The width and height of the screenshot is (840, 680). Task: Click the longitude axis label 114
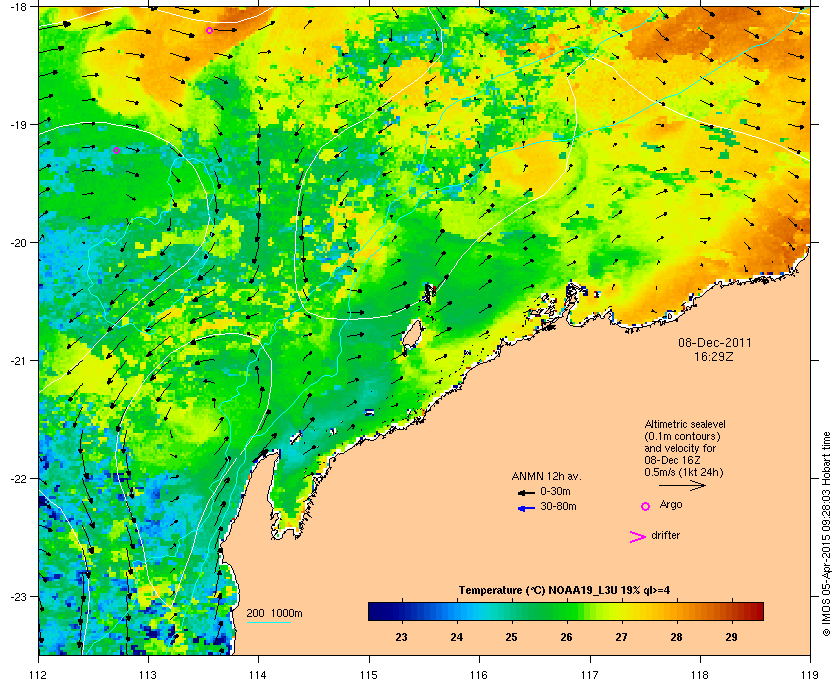(x=258, y=675)
